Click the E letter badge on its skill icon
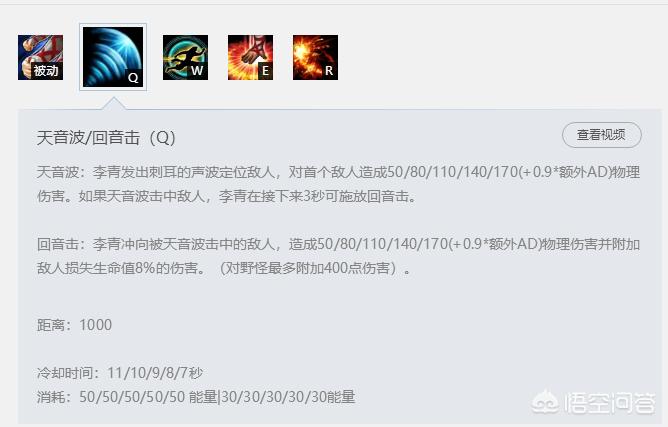 pos(265,70)
